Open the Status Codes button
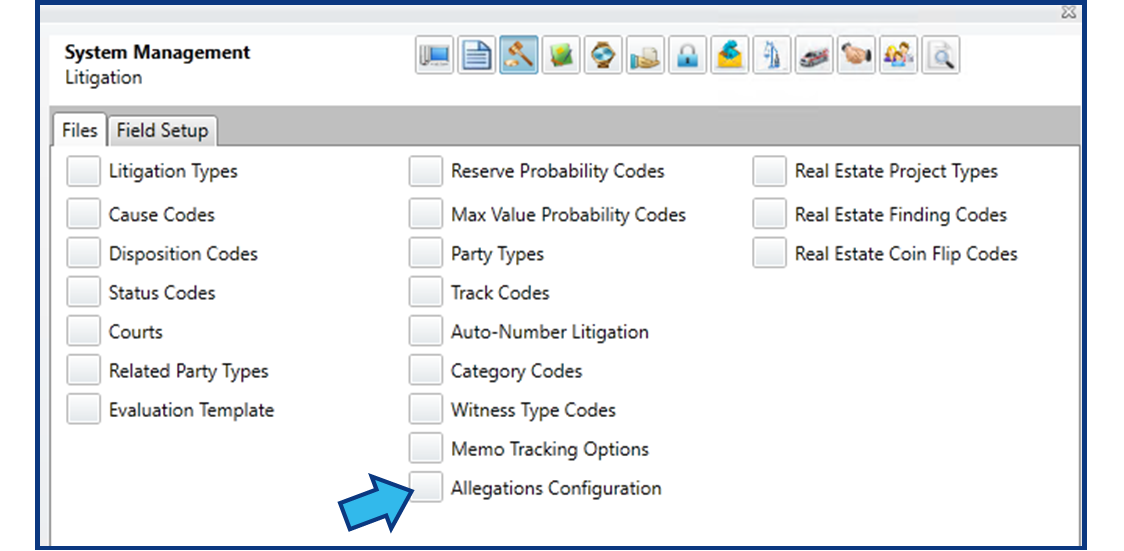 pos(83,292)
